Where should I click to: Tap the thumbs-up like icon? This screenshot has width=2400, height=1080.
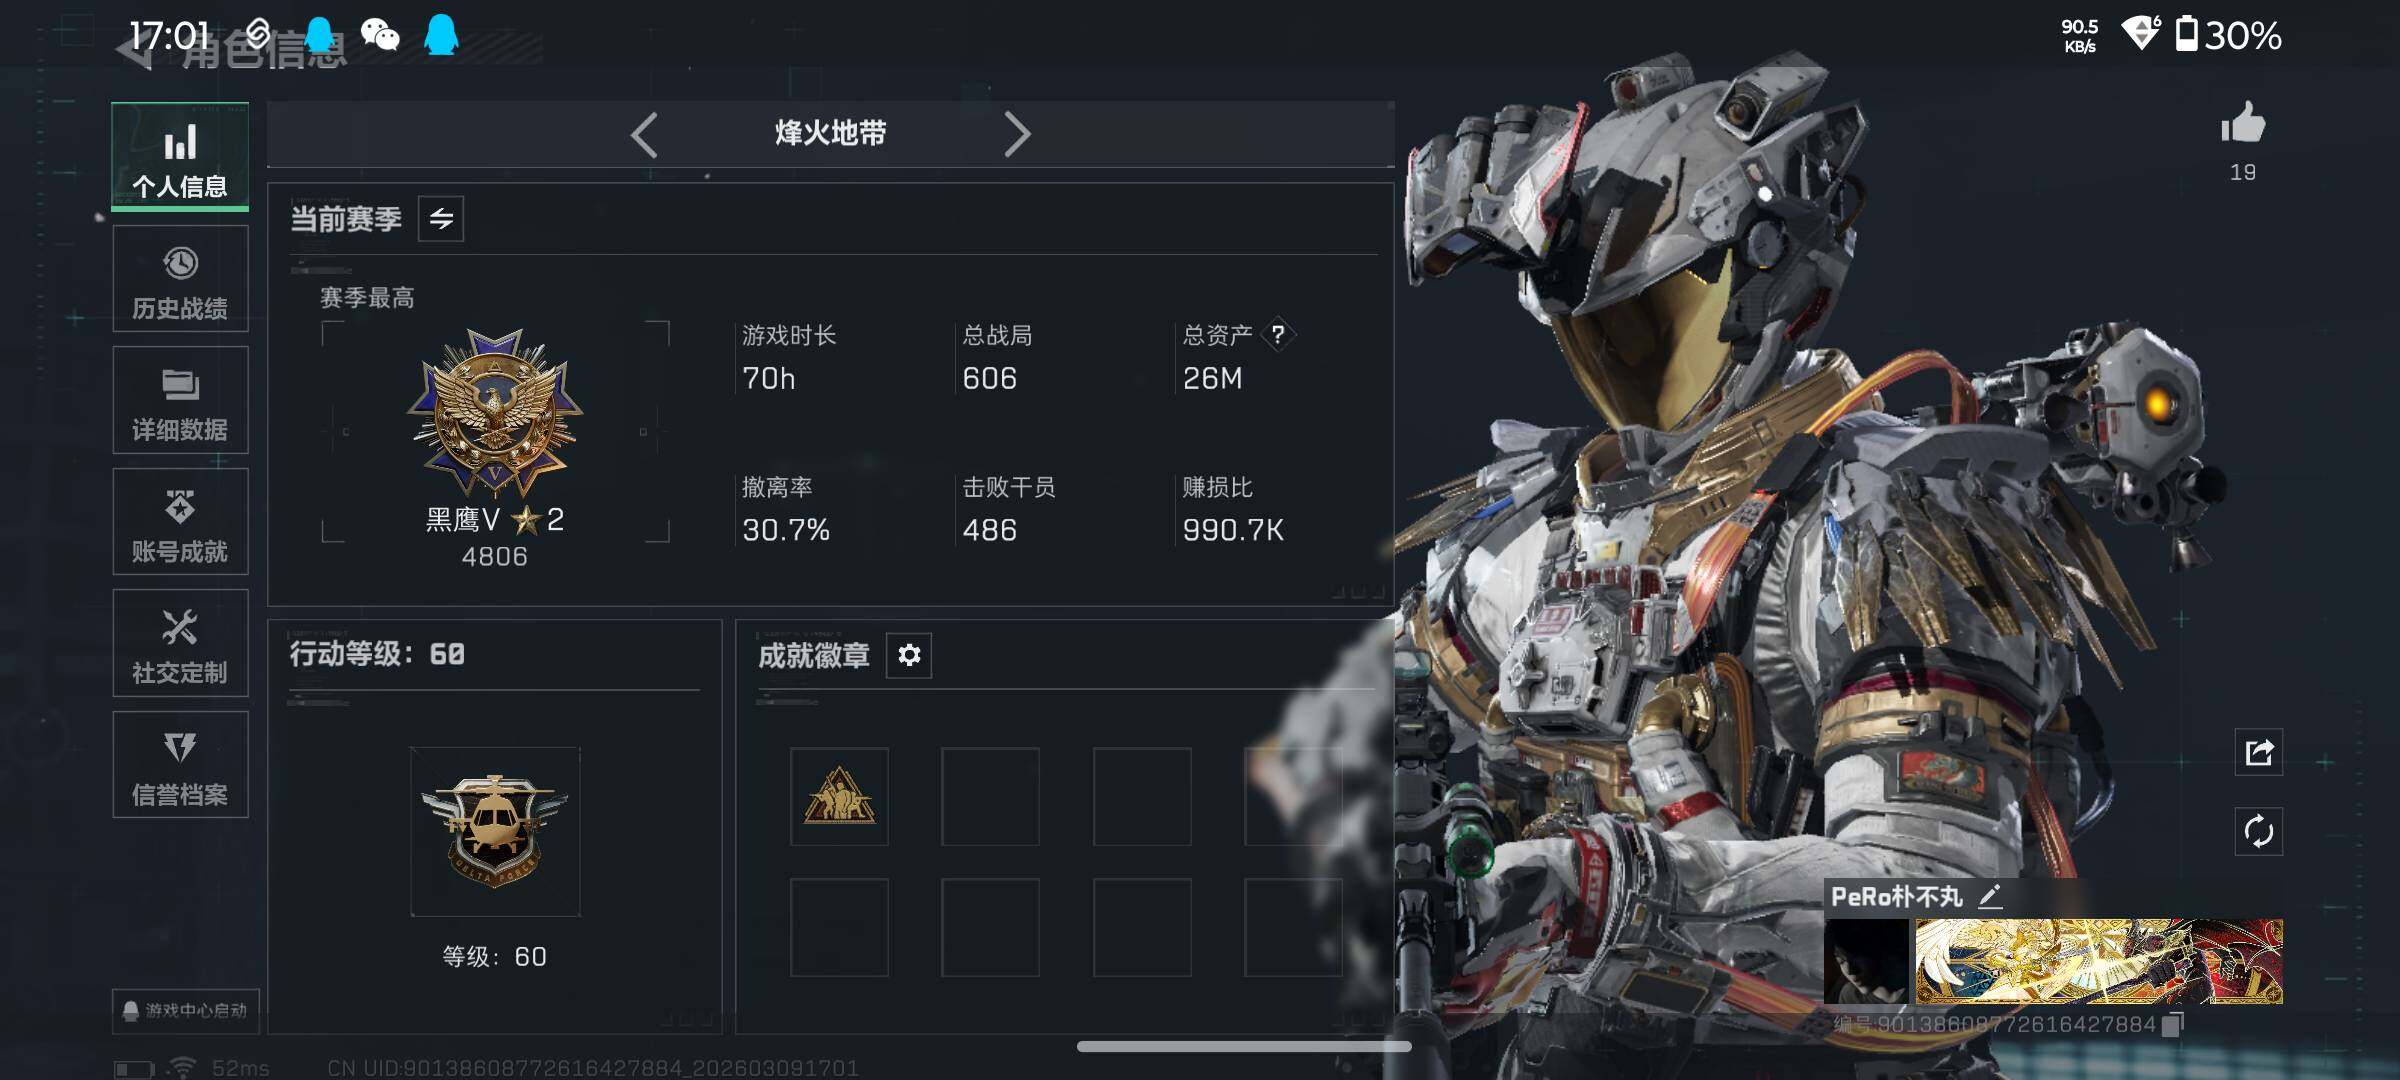tap(2242, 124)
